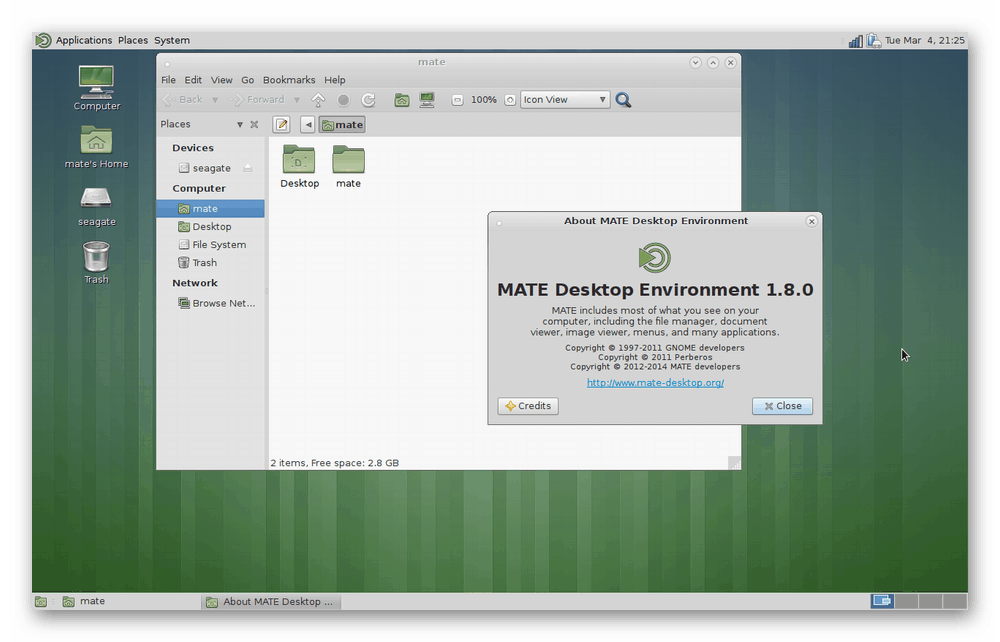The height and width of the screenshot is (642, 1000).
Task: Go to Home folder toolbar icon
Action: coord(402,100)
